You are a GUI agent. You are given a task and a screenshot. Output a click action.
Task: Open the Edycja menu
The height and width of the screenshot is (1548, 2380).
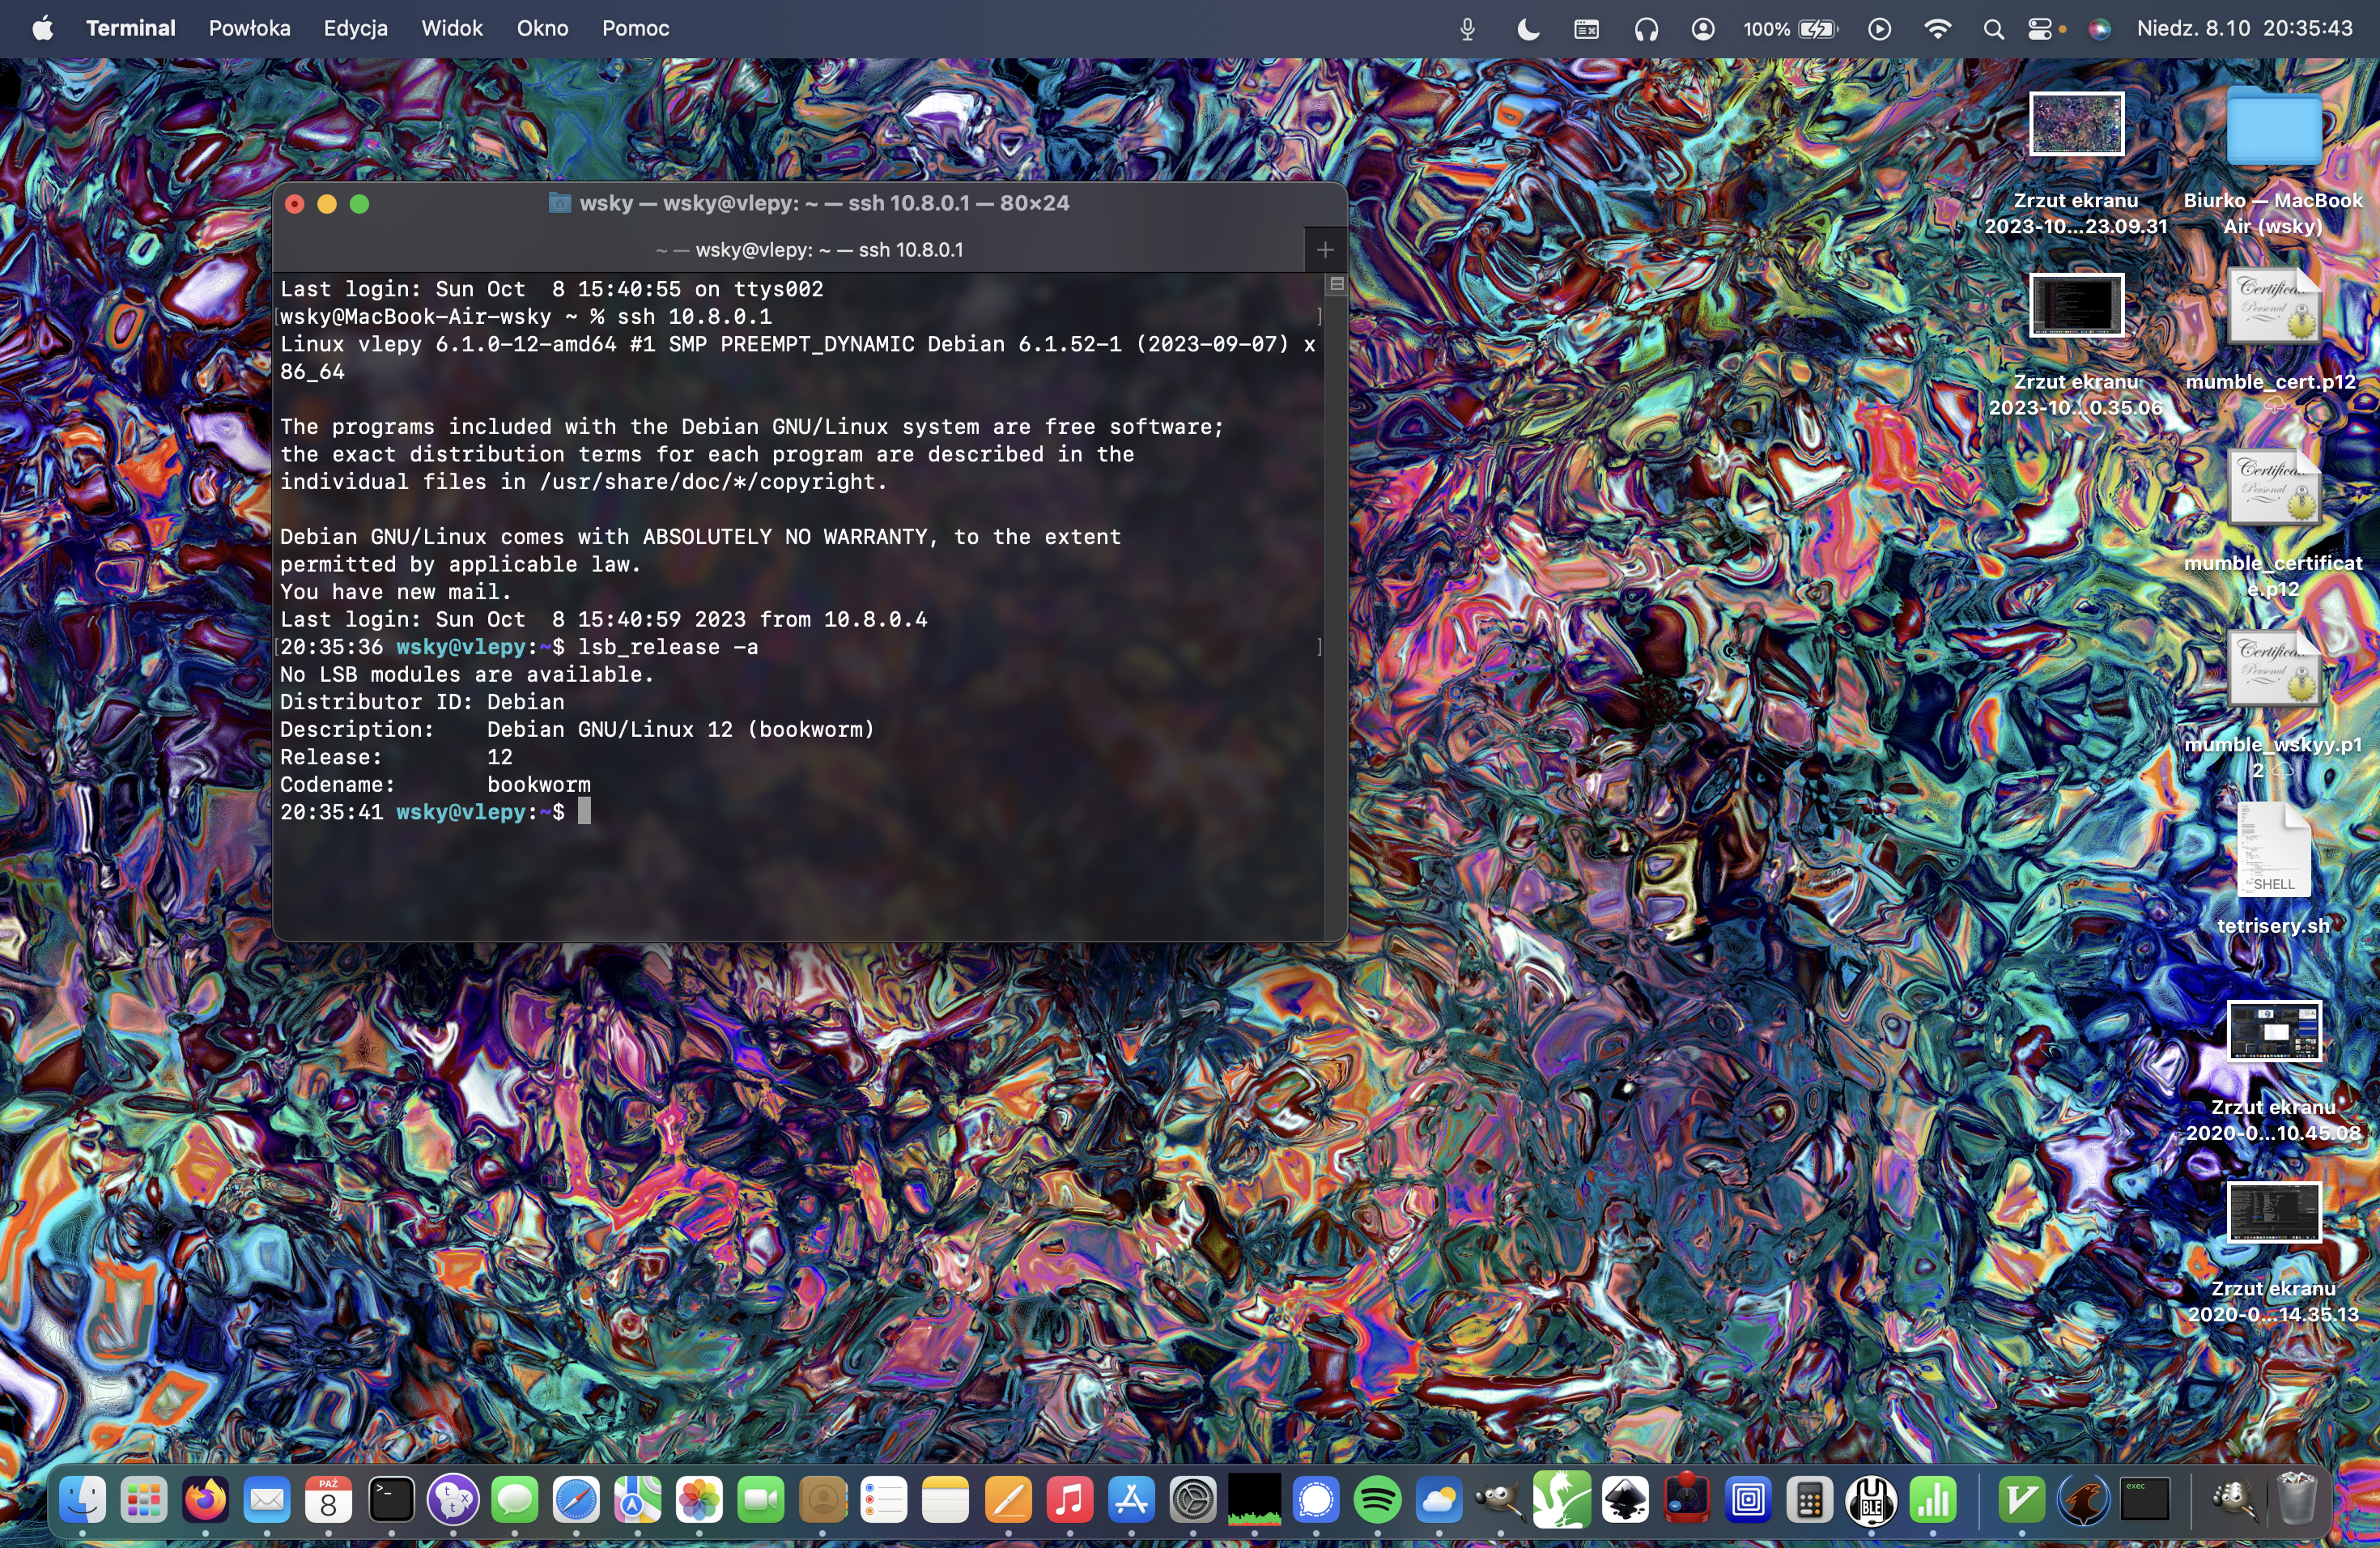[x=355, y=29]
